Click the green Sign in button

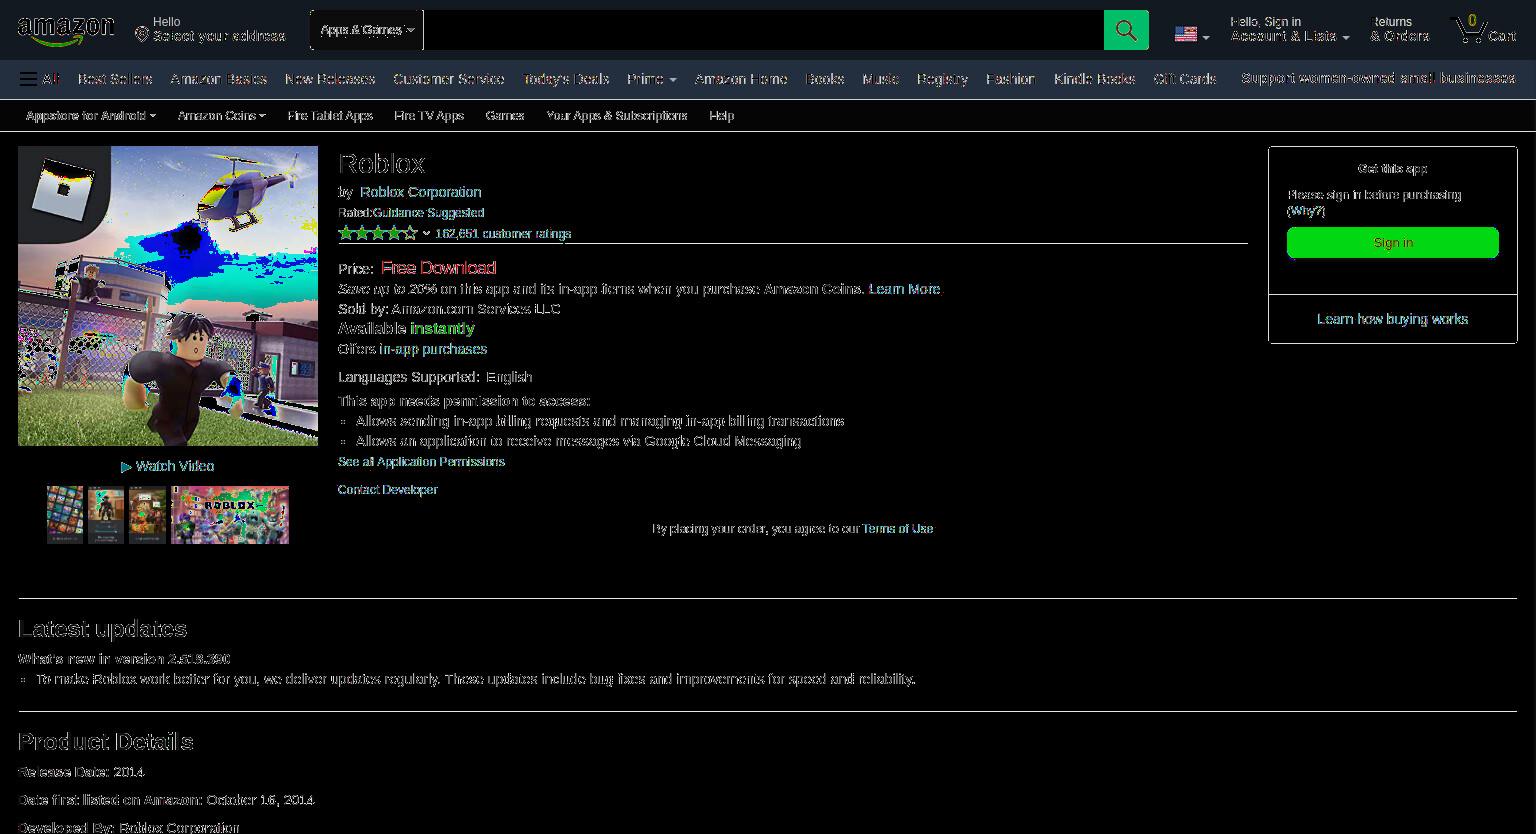click(1393, 243)
